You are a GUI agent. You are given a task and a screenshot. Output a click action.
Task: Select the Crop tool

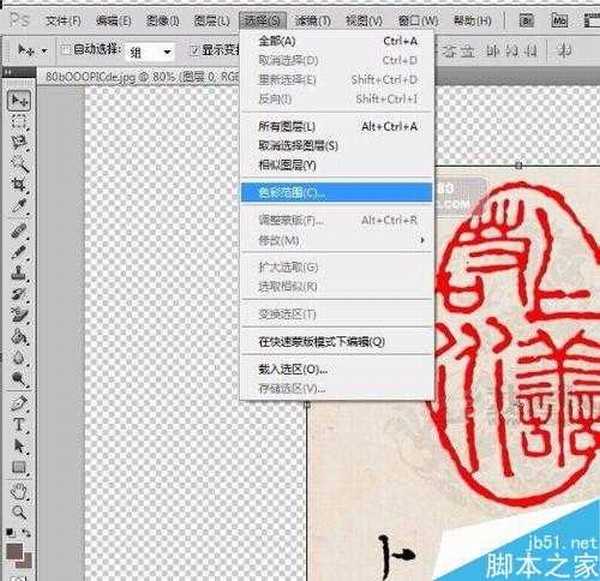click(18, 186)
